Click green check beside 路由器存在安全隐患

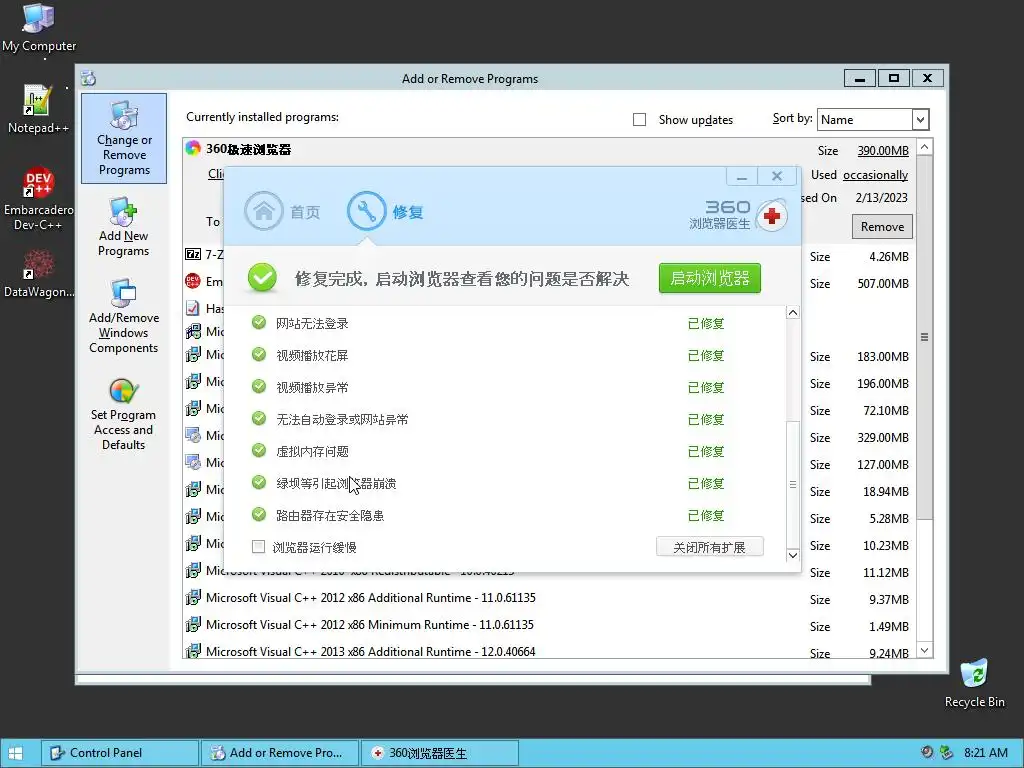(259, 514)
